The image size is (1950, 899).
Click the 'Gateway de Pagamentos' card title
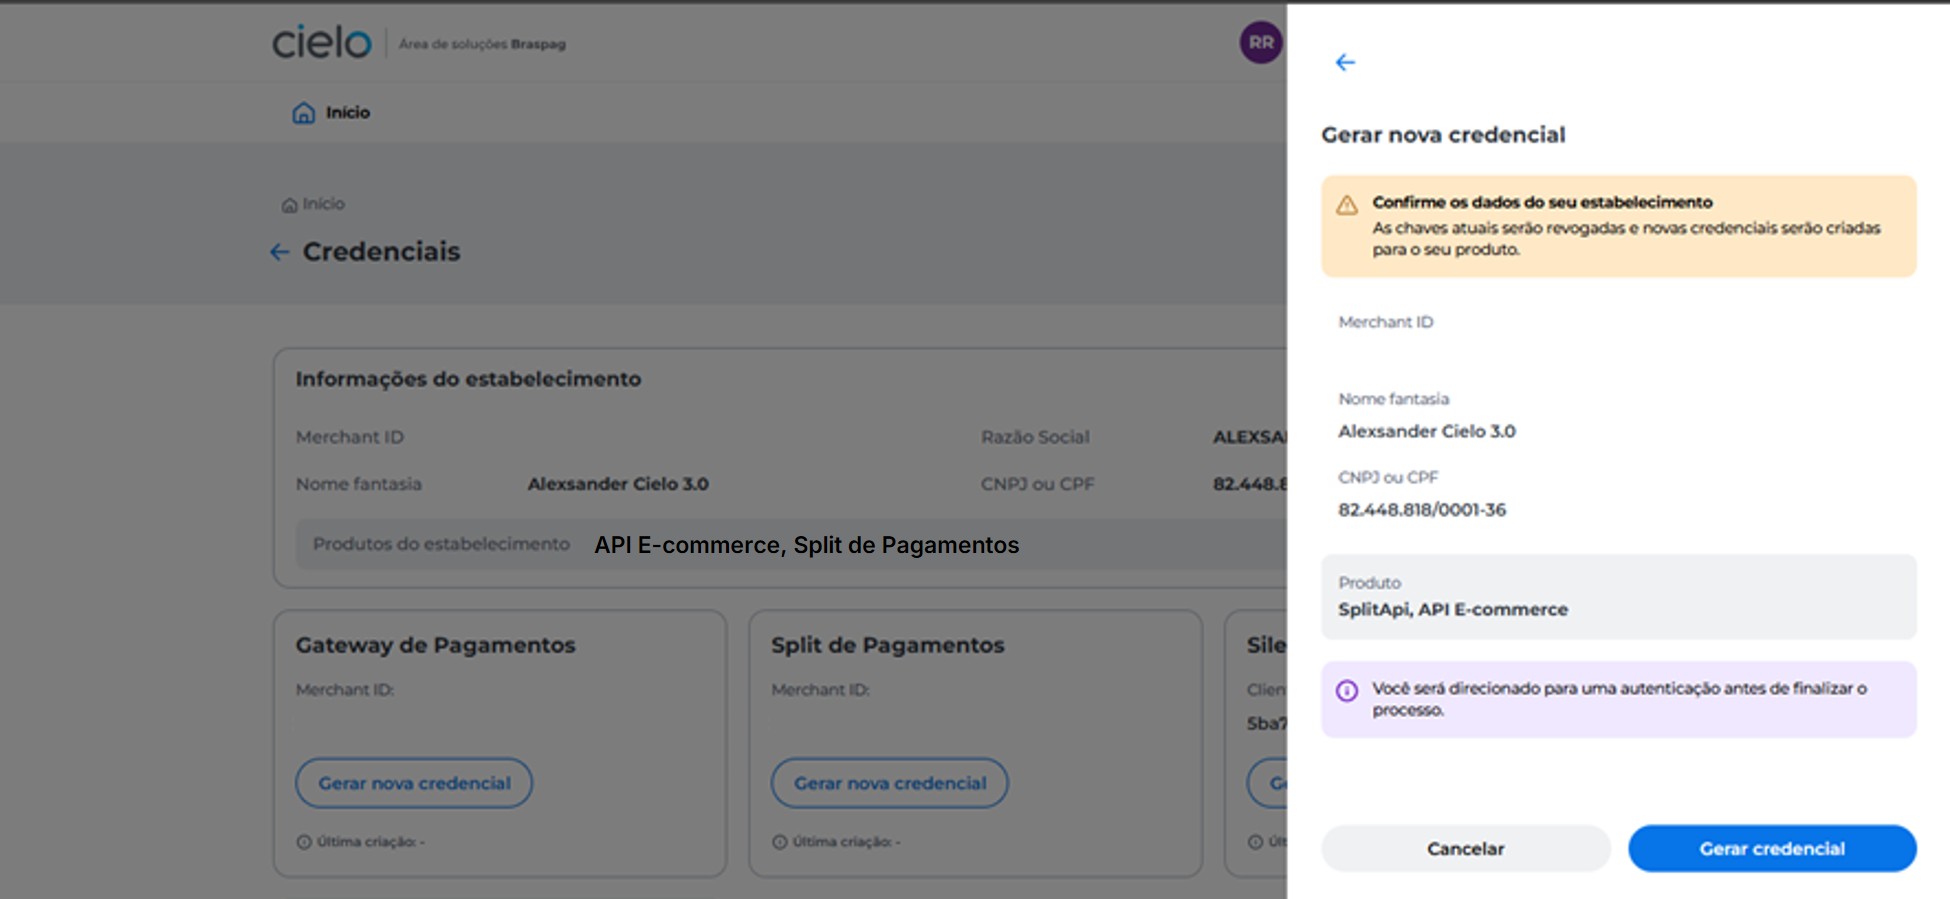coord(435,645)
